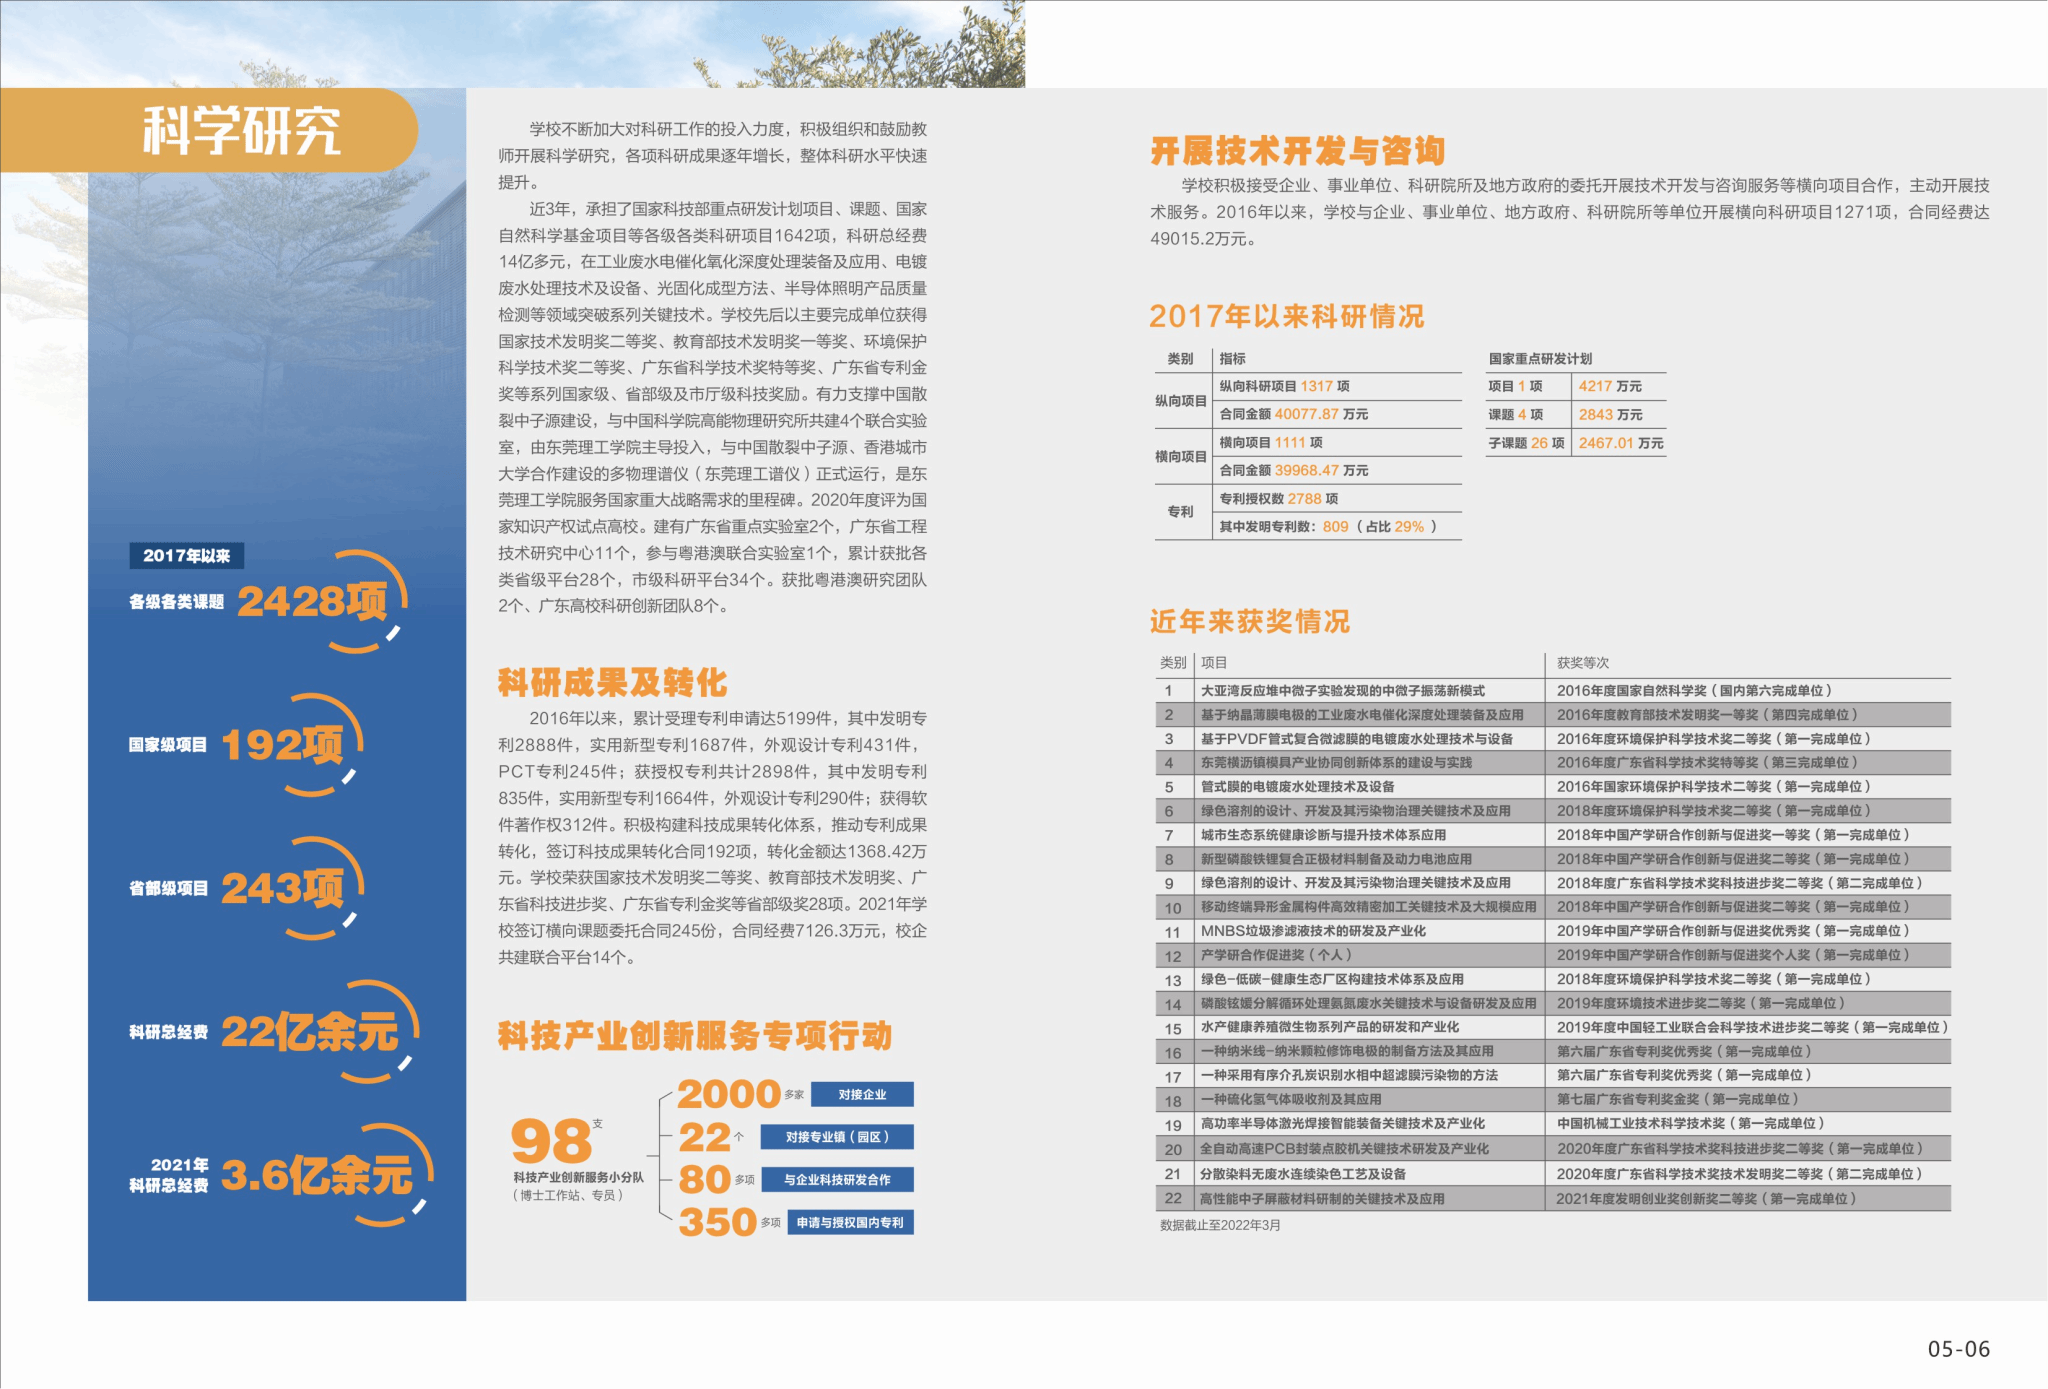The image size is (2048, 1389).
Task: Click the 申请与授权国内专利 blue label
Action: click(x=850, y=1223)
